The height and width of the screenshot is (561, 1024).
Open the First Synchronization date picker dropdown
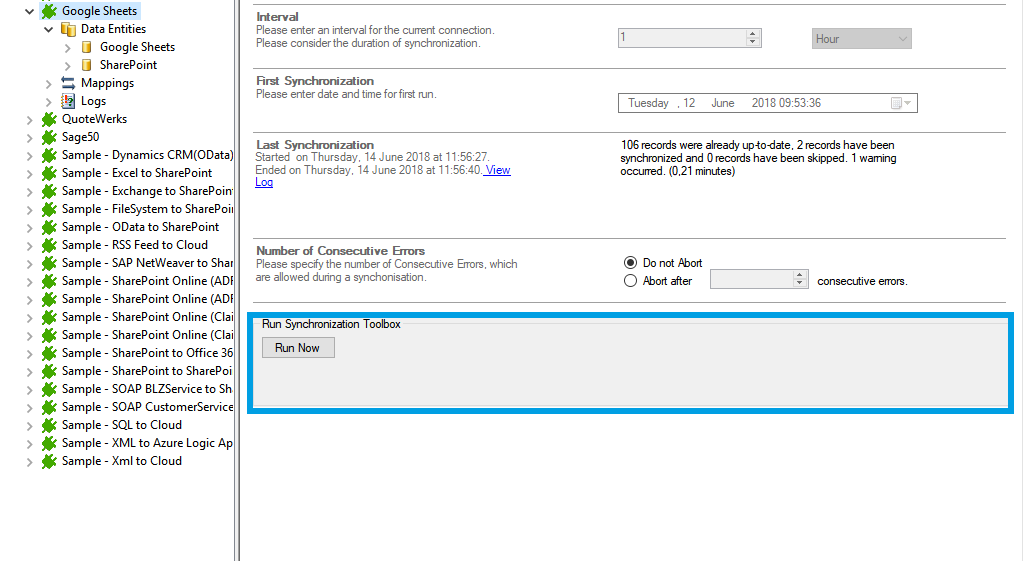click(x=907, y=103)
